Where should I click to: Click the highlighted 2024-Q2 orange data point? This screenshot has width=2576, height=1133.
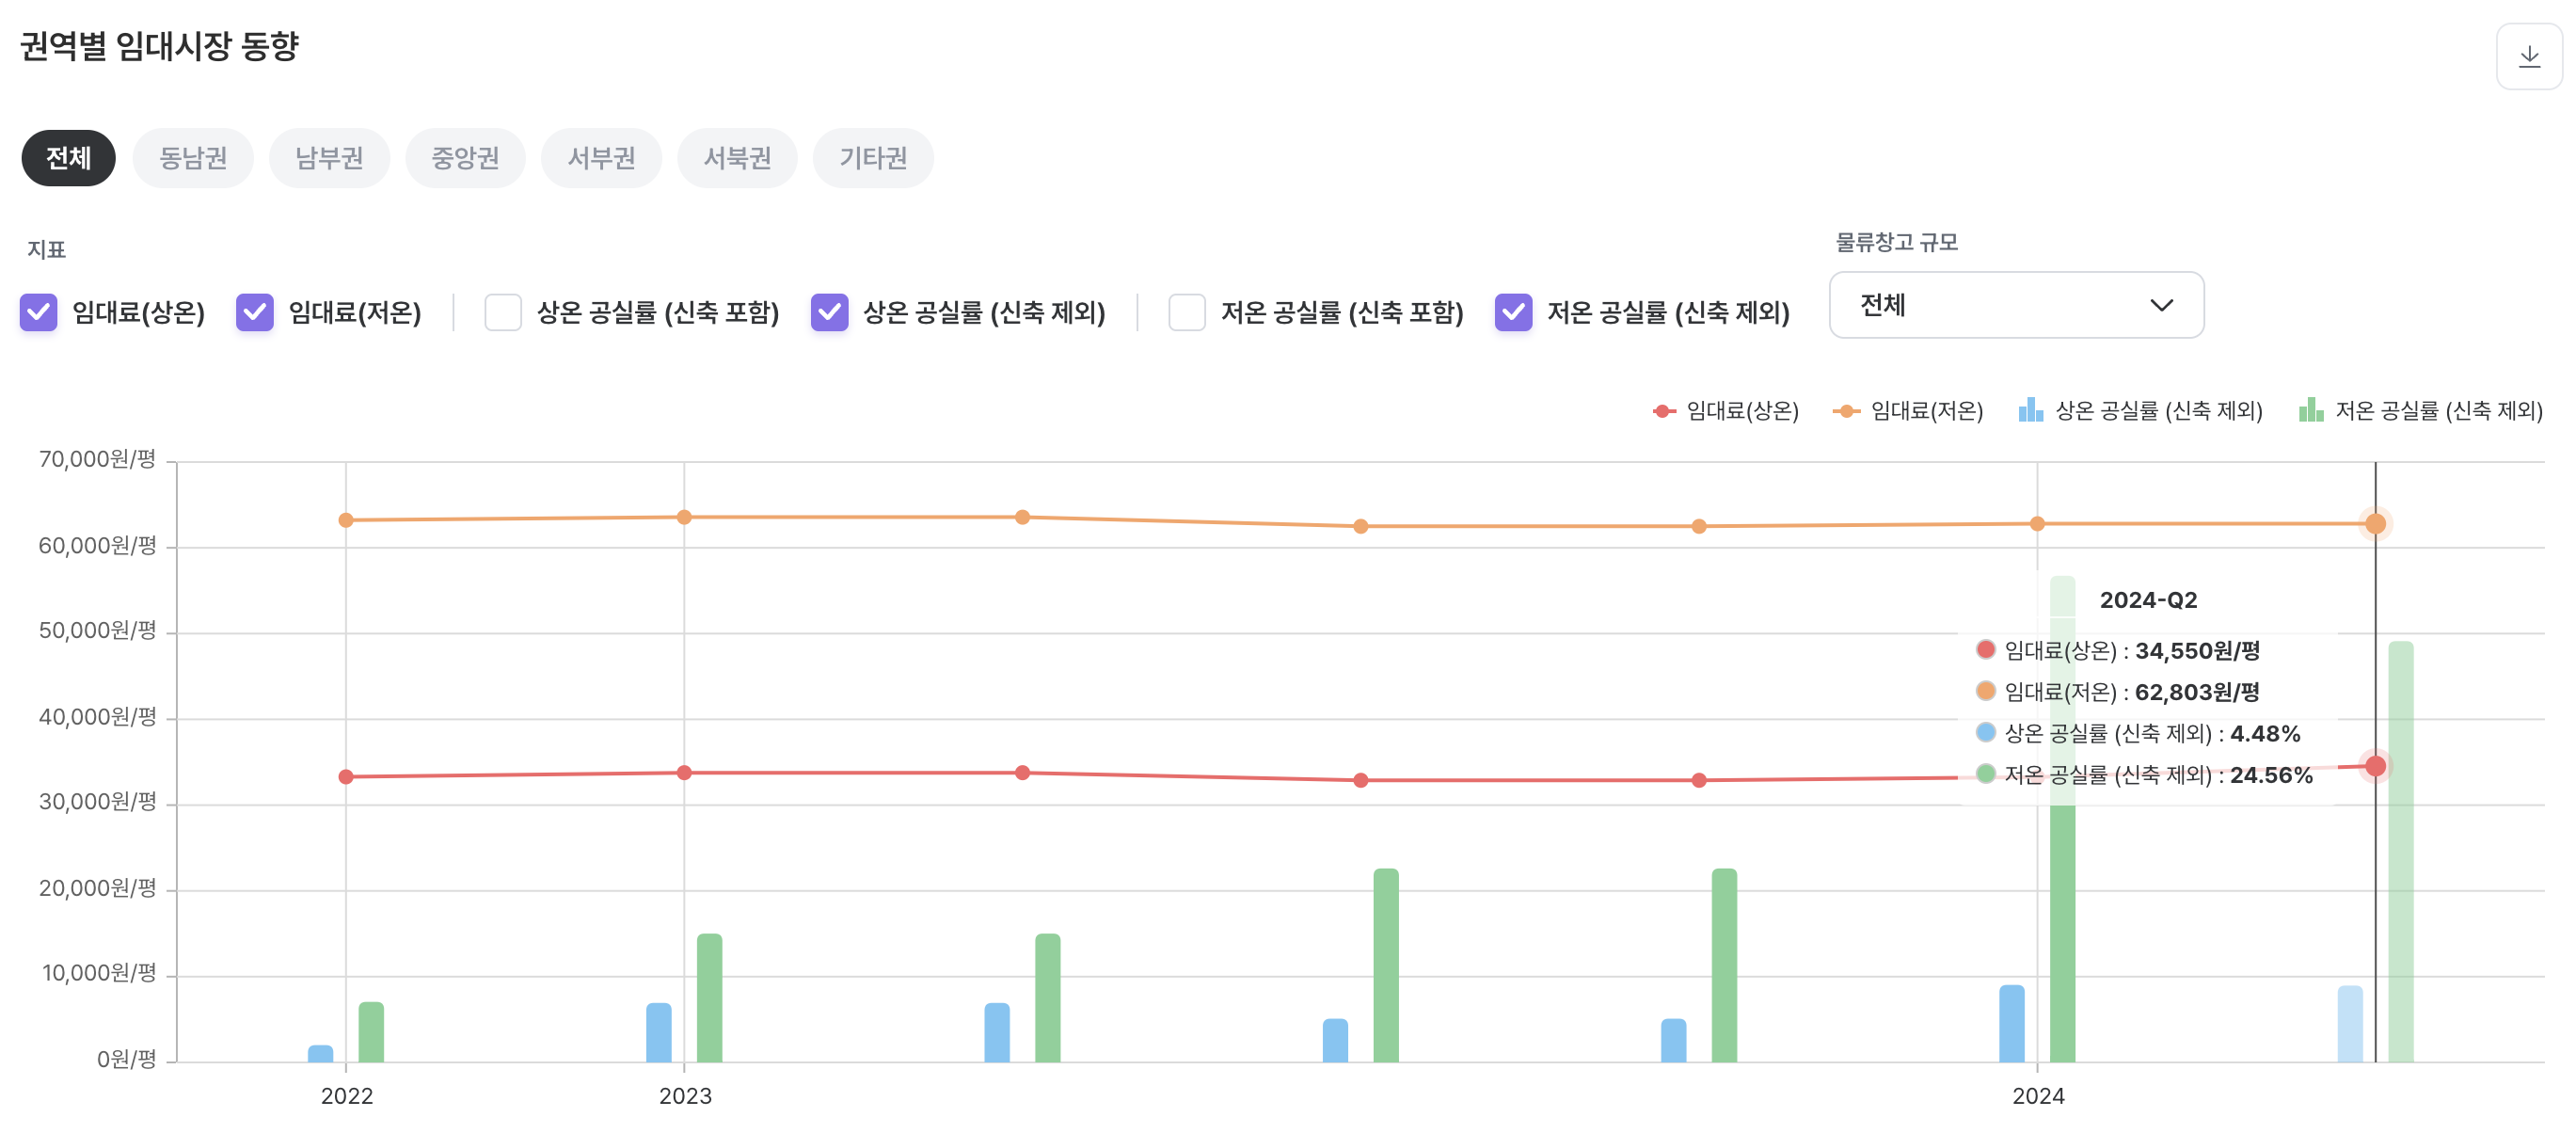point(2375,524)
